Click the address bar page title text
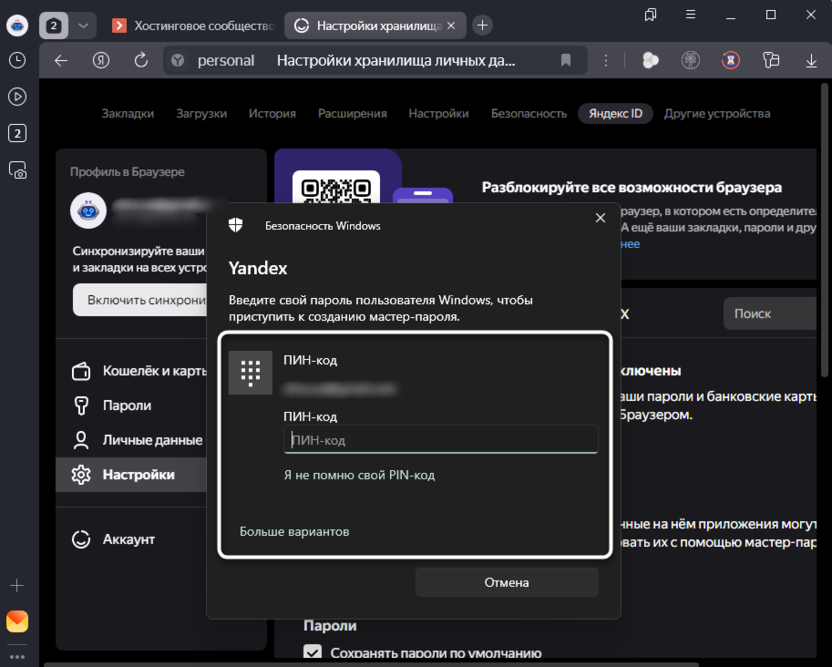Screen dimensions: 832x667 click(396, 60)
